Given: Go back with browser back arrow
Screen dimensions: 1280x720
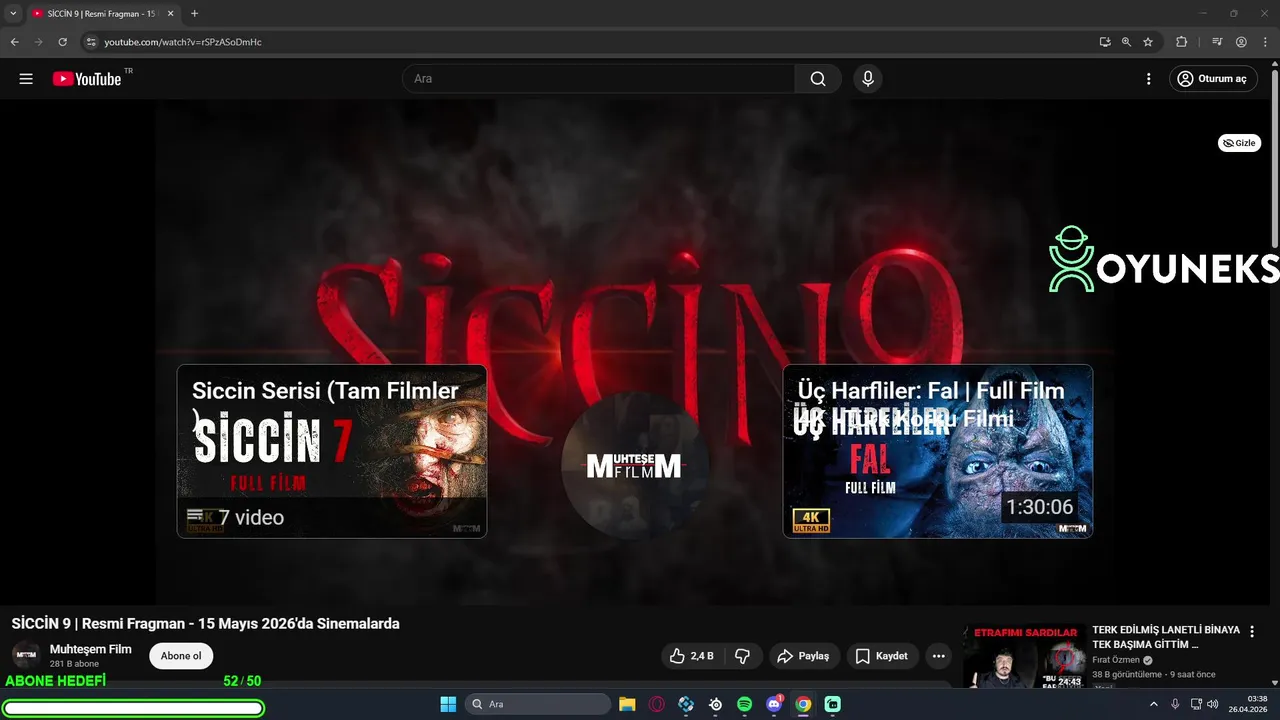Looking at the screenshot, I should tap(14, 42).
